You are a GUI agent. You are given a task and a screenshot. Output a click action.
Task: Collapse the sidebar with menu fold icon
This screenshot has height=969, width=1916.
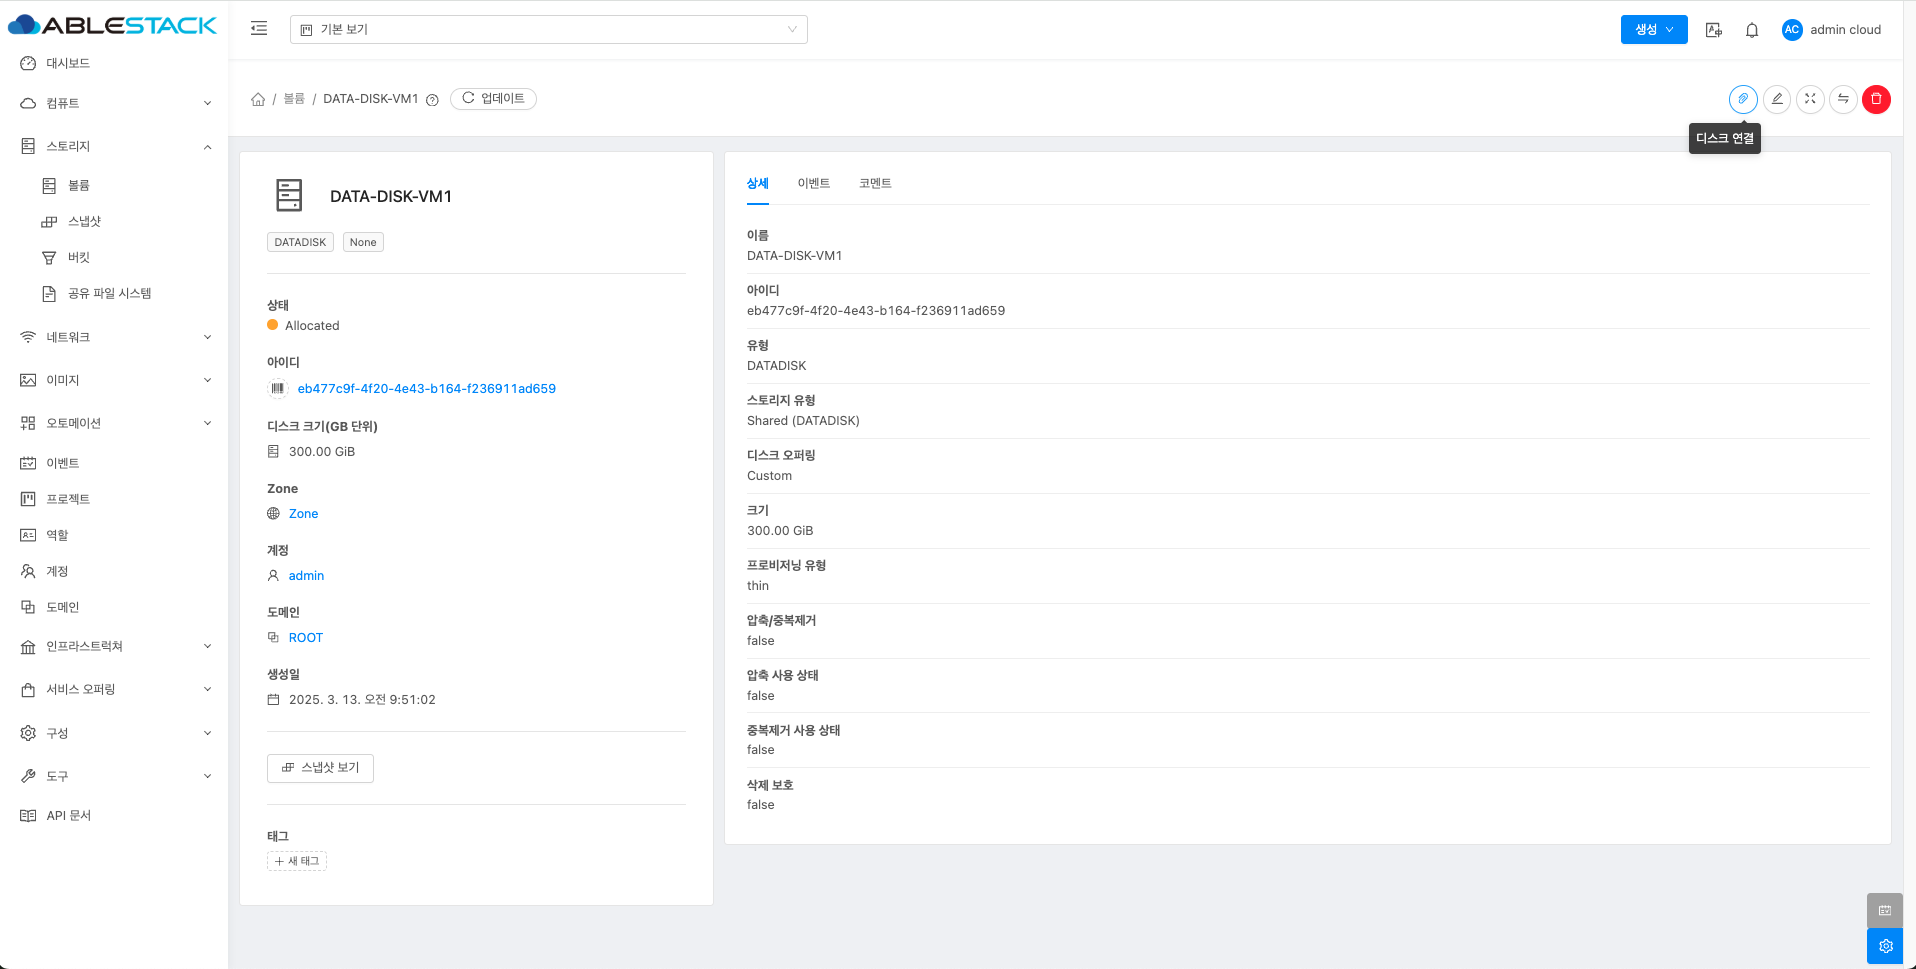click(259, 29)
